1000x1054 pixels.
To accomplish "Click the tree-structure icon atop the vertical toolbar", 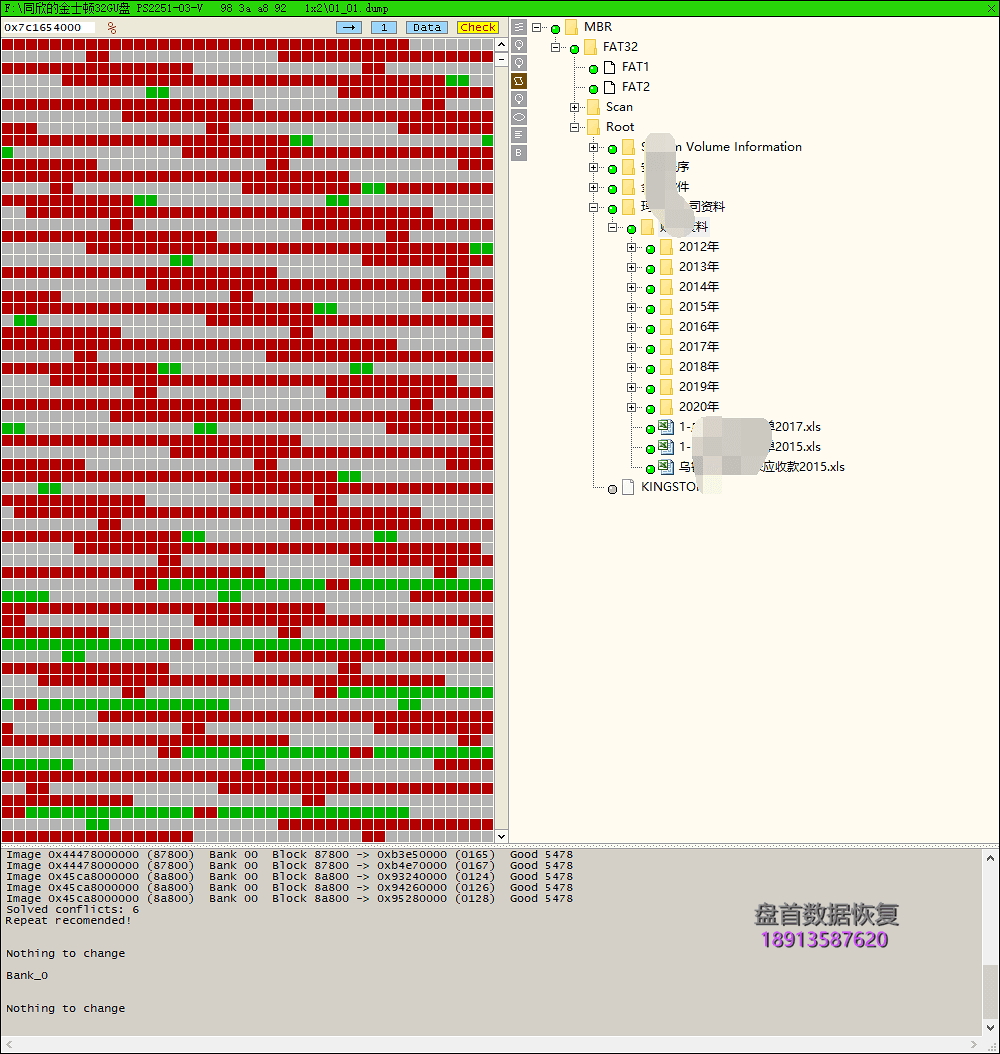I will pos(519,27).
